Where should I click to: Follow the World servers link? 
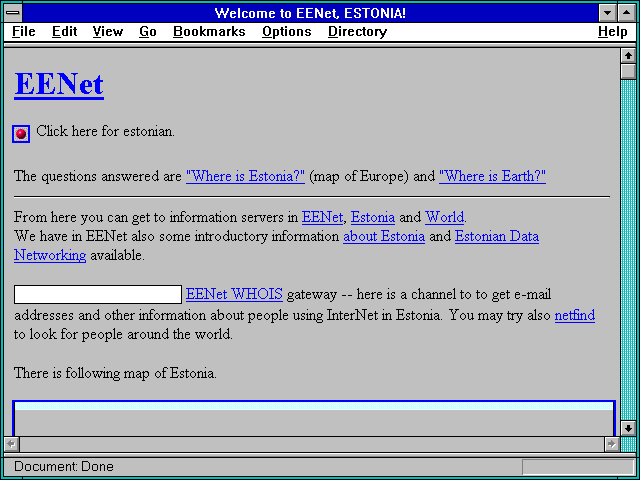[x=444, y=217]
